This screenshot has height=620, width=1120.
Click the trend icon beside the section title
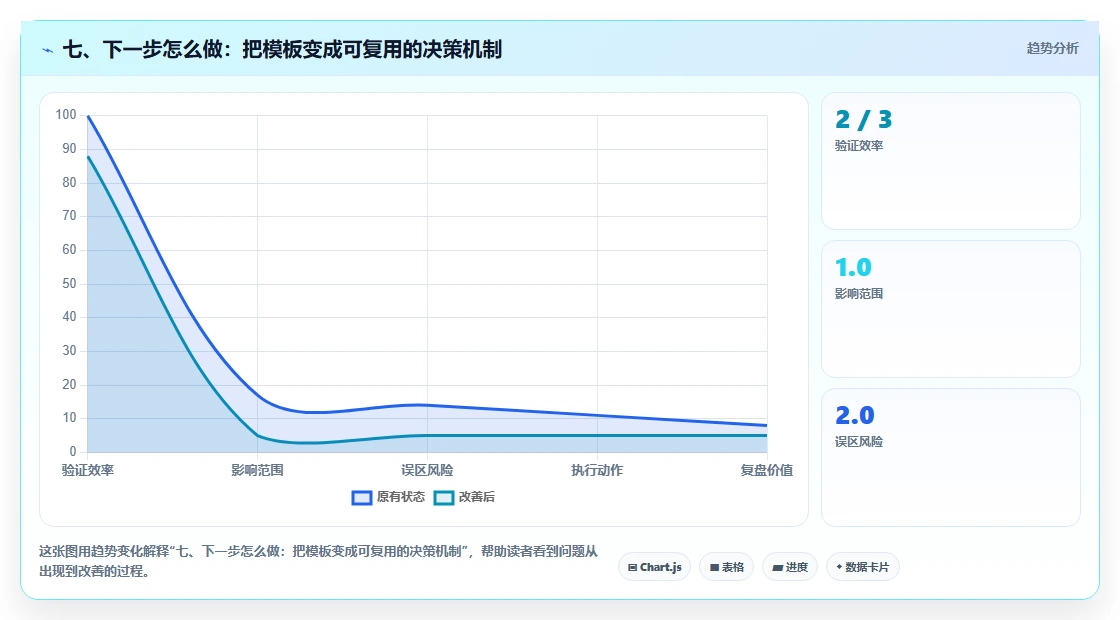(x=48, y=50)
